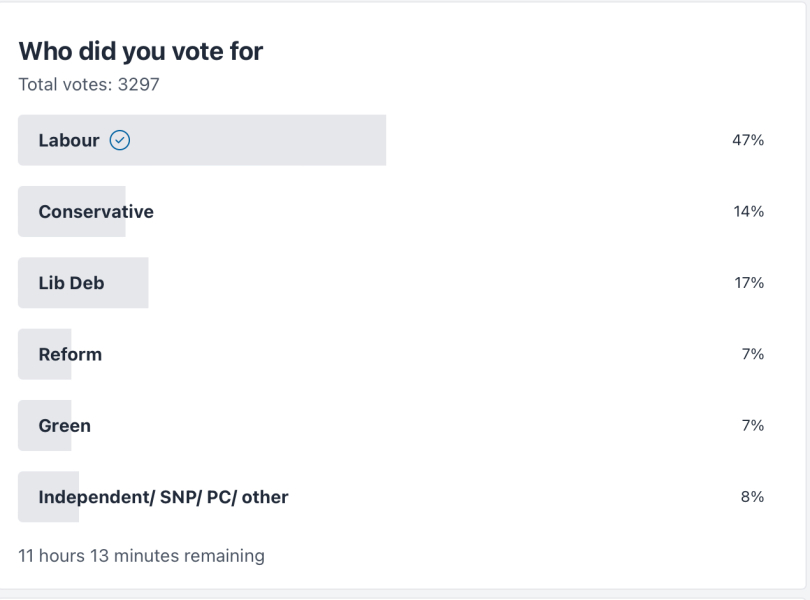Screen dimensions: 810x600
Task: Select the Conservative poll option
Action: pos(96,212)
